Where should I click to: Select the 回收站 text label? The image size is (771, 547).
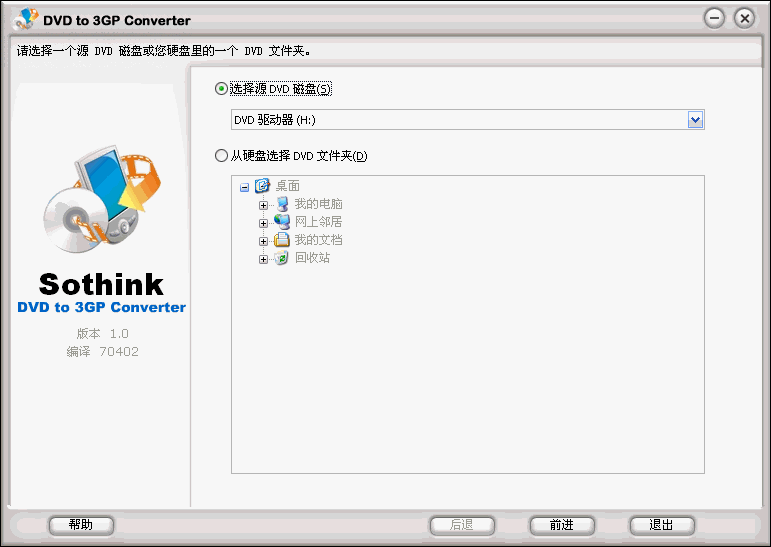tap(312, 258)
